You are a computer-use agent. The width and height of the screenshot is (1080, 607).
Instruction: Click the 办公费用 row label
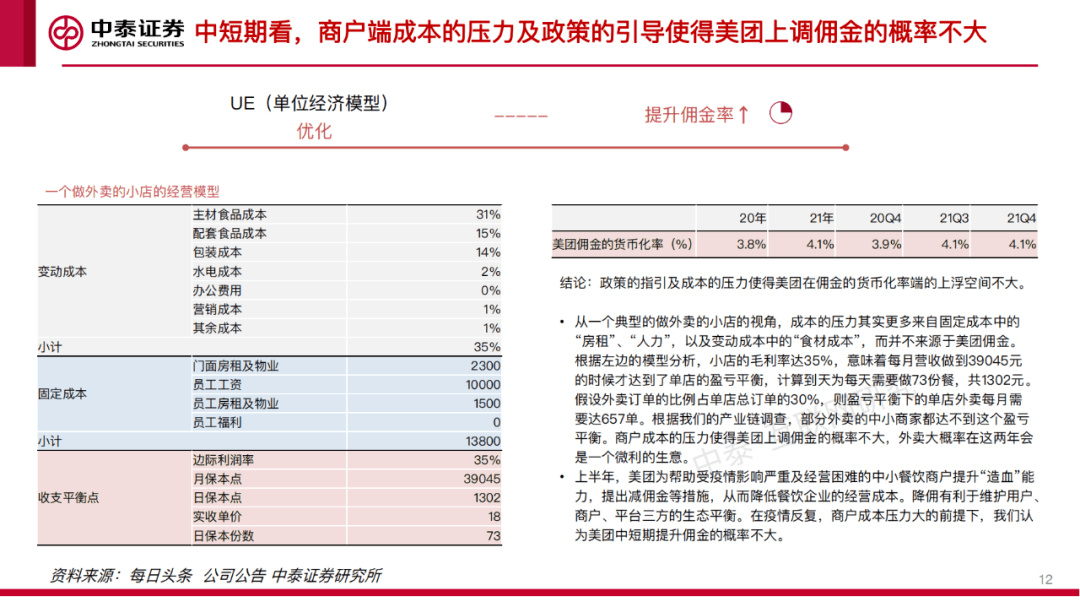point(217,290)
